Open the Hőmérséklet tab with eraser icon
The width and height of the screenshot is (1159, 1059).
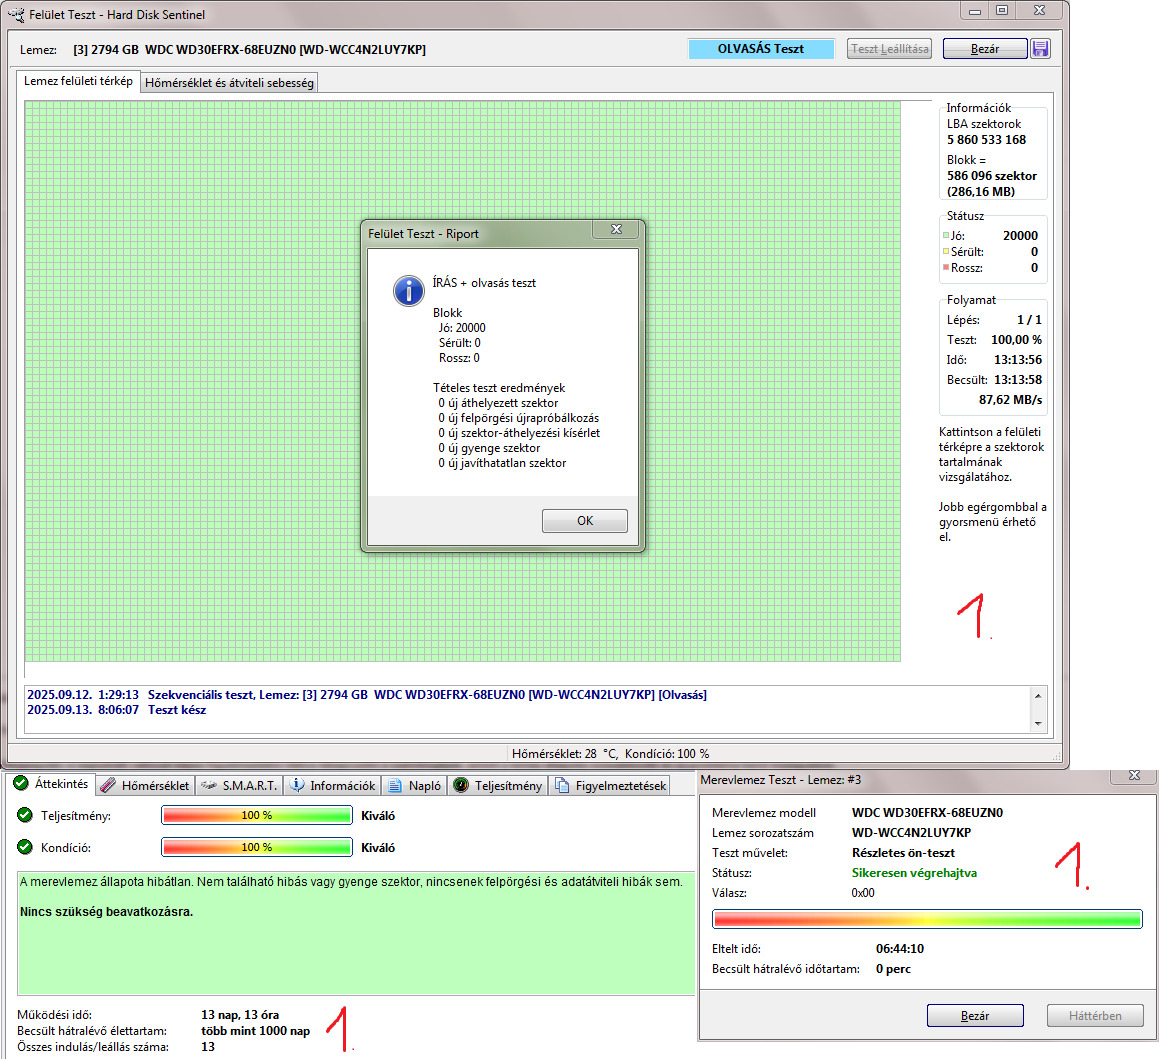click(146, 786)
